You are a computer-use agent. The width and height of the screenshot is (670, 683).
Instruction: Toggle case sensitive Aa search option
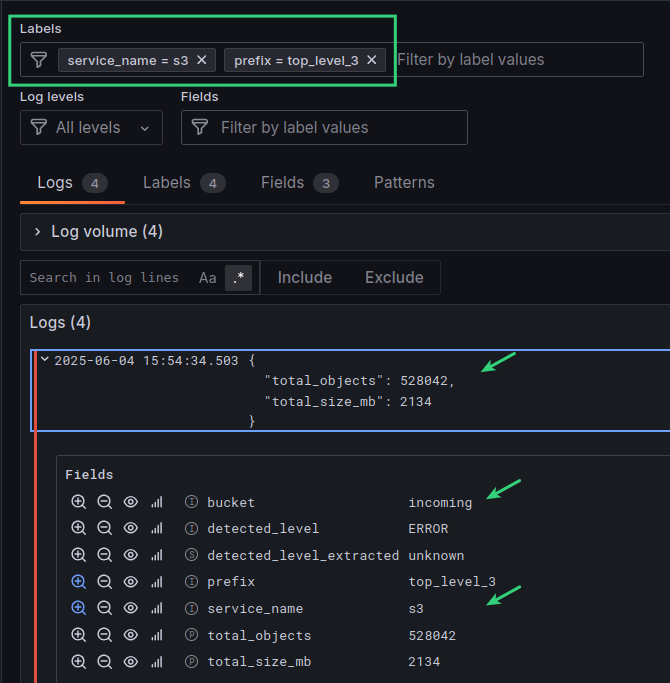[207, 278]
